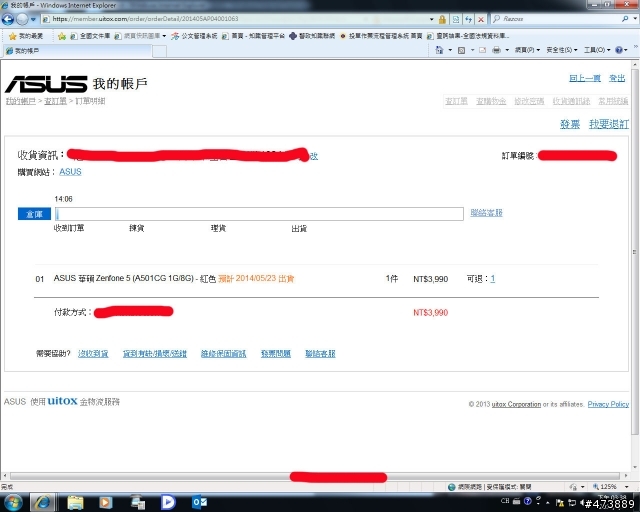Open the 網頁(P) Page menu
The height and width of the screenshot is (512, 640).
[x=527, y=50]
